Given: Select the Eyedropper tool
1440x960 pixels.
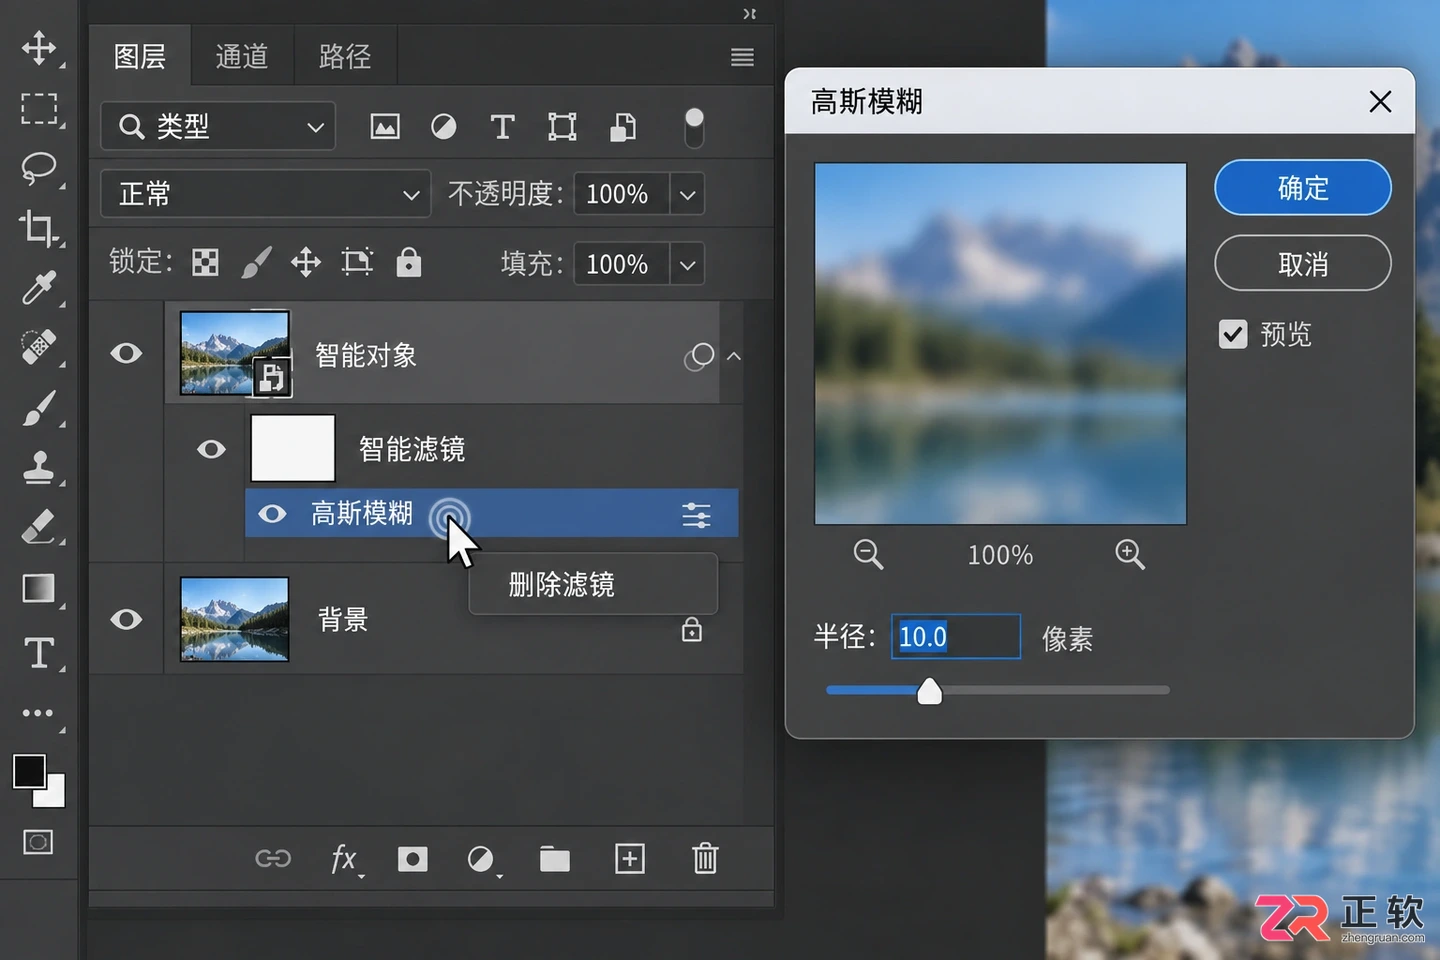Looking at the screenshot, I should pos(39,288).
